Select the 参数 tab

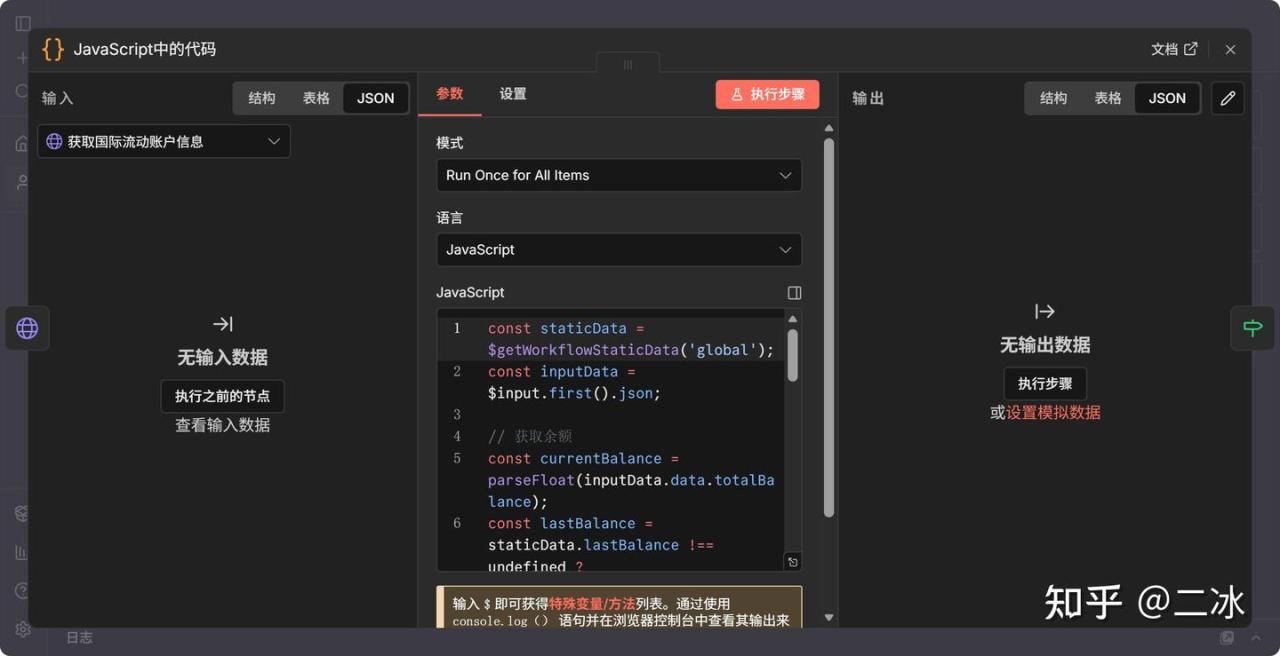(x=450, y=94)
